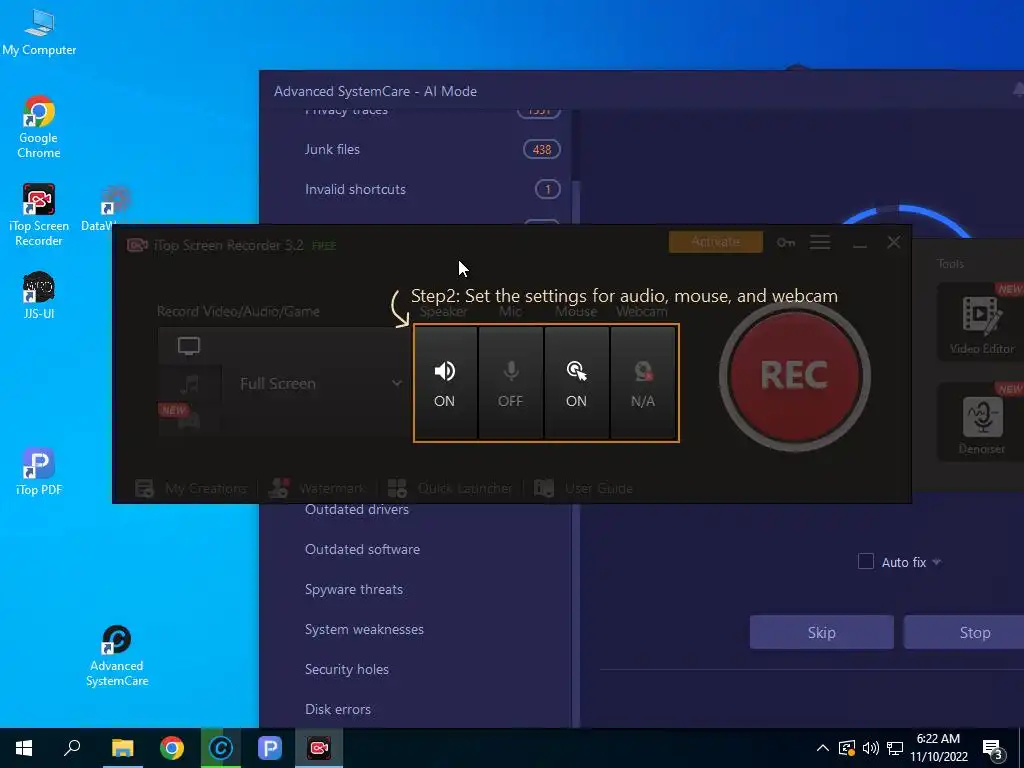Image resolution: width=1024 pixels, height=768 pixels.
Task: Open the notification center
Action: pos(993,749)
